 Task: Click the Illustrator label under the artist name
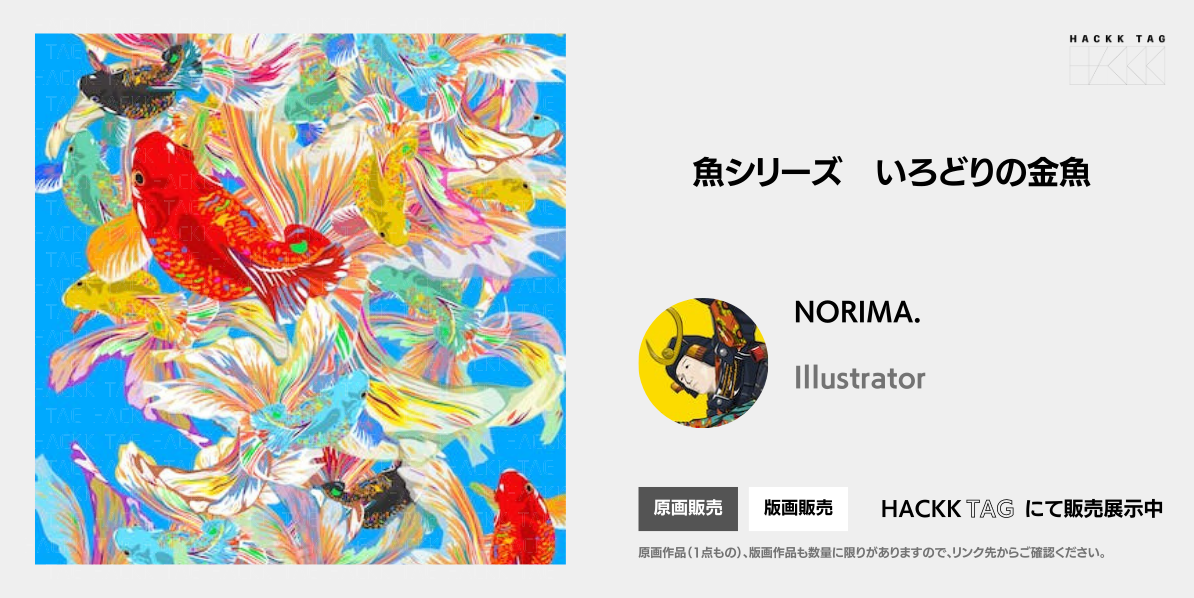(860, 378)
